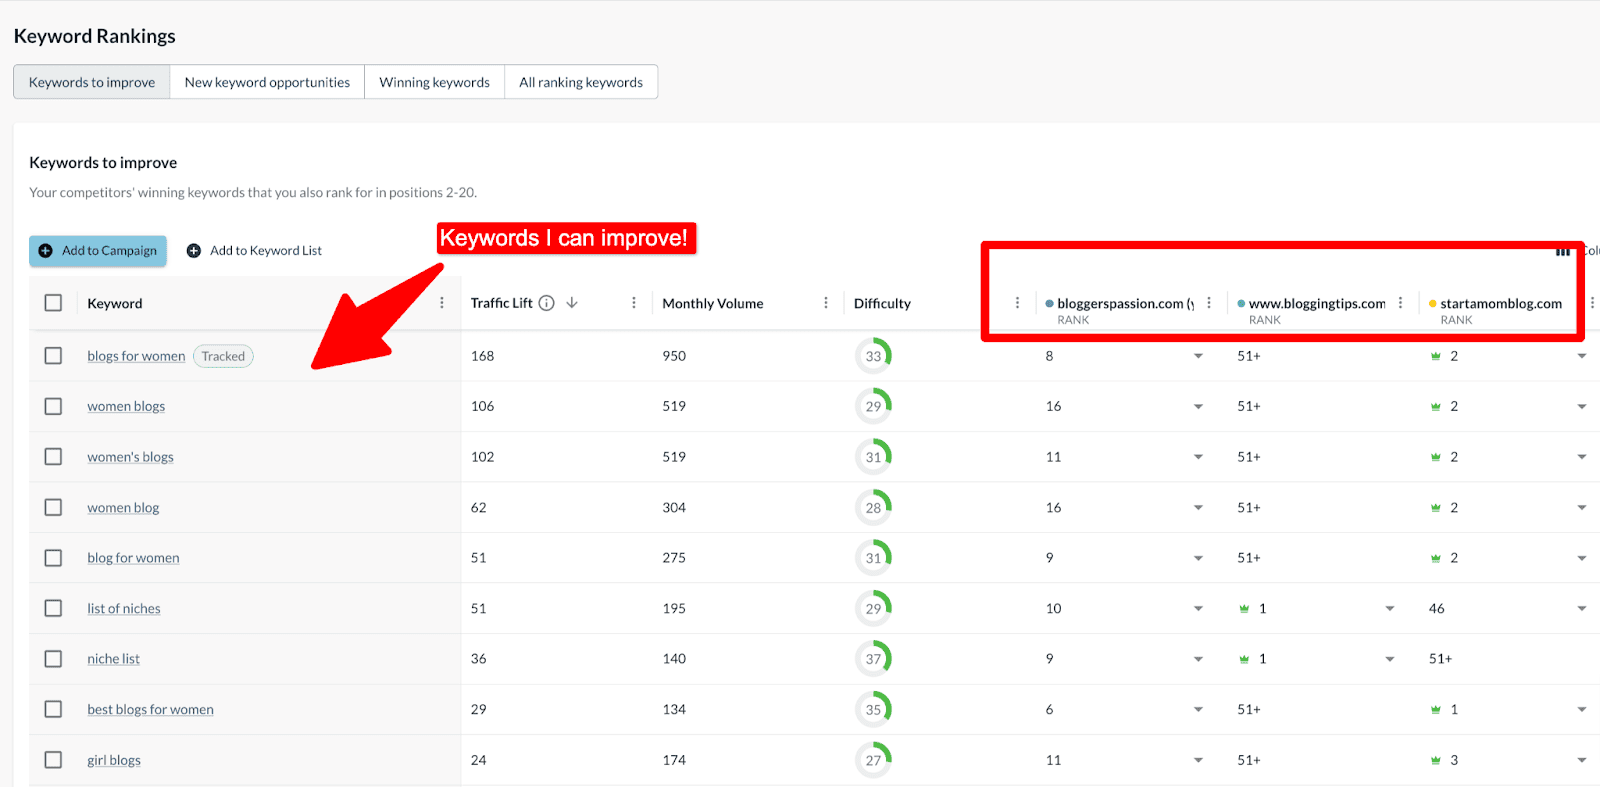Click the Traffic Lift info icon
This screenshot has width=1600, height=787.
point(546,303)
